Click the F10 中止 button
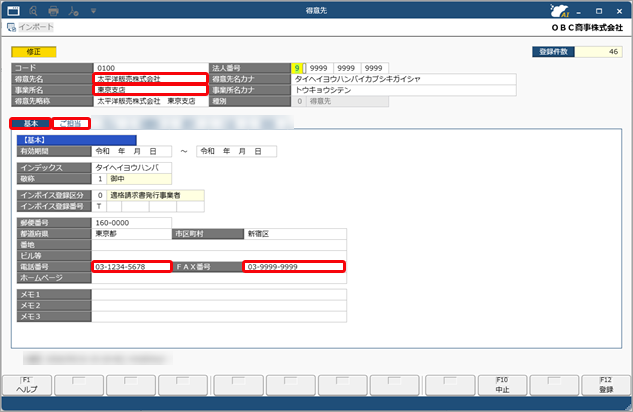The height and width of the screenshot is (412, 633). 502,385
